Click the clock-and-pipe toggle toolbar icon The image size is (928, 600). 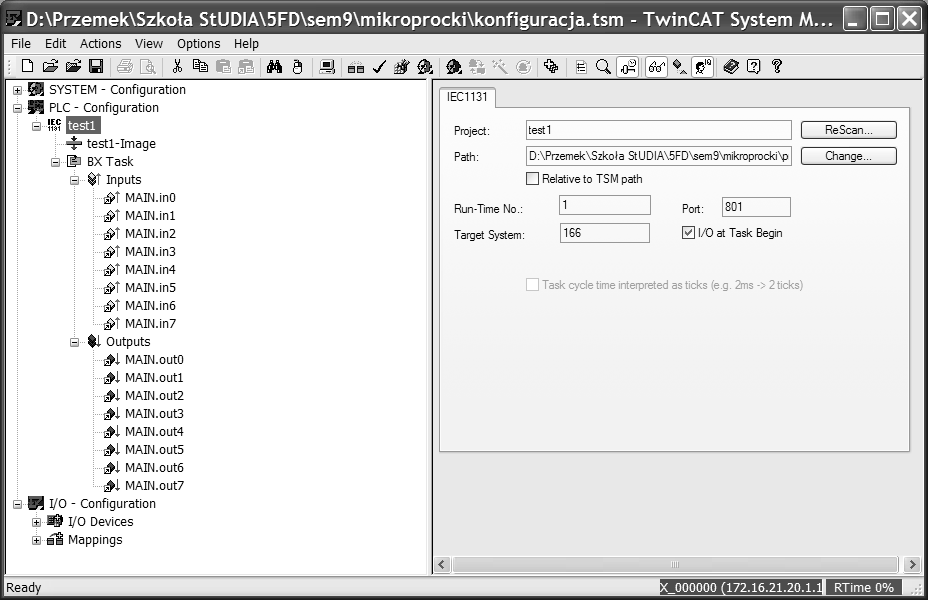coord(628,66)
